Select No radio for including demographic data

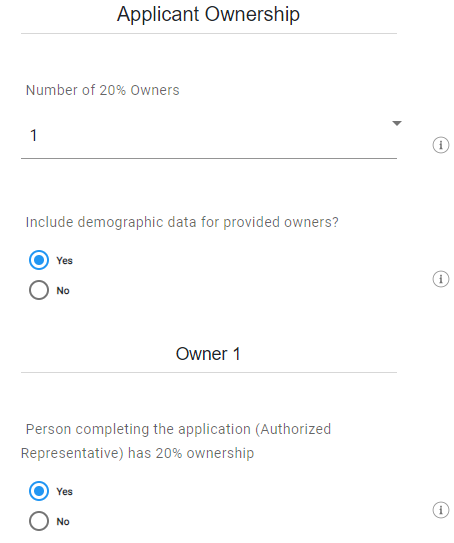coord(39,290)
